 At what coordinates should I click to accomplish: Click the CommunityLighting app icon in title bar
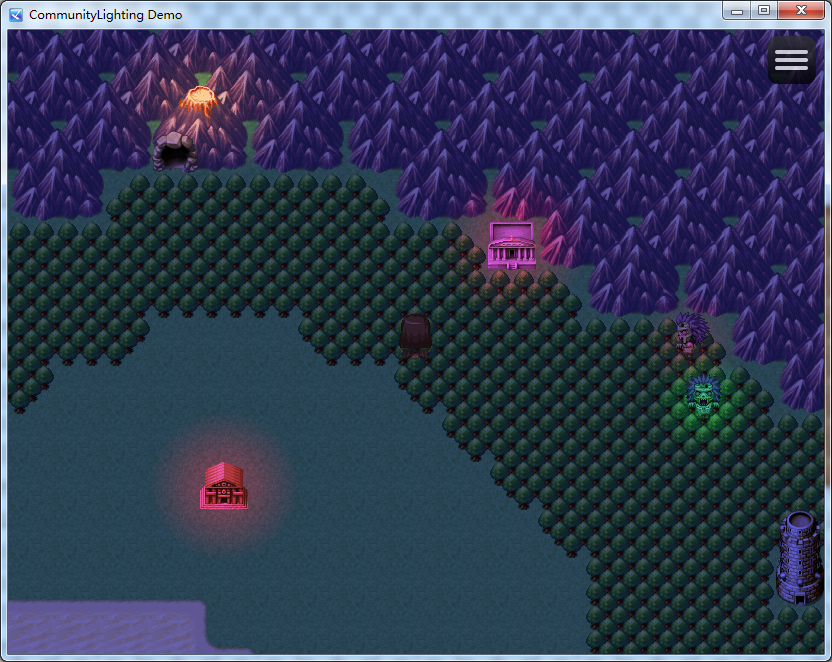click(x=15, y=15)
